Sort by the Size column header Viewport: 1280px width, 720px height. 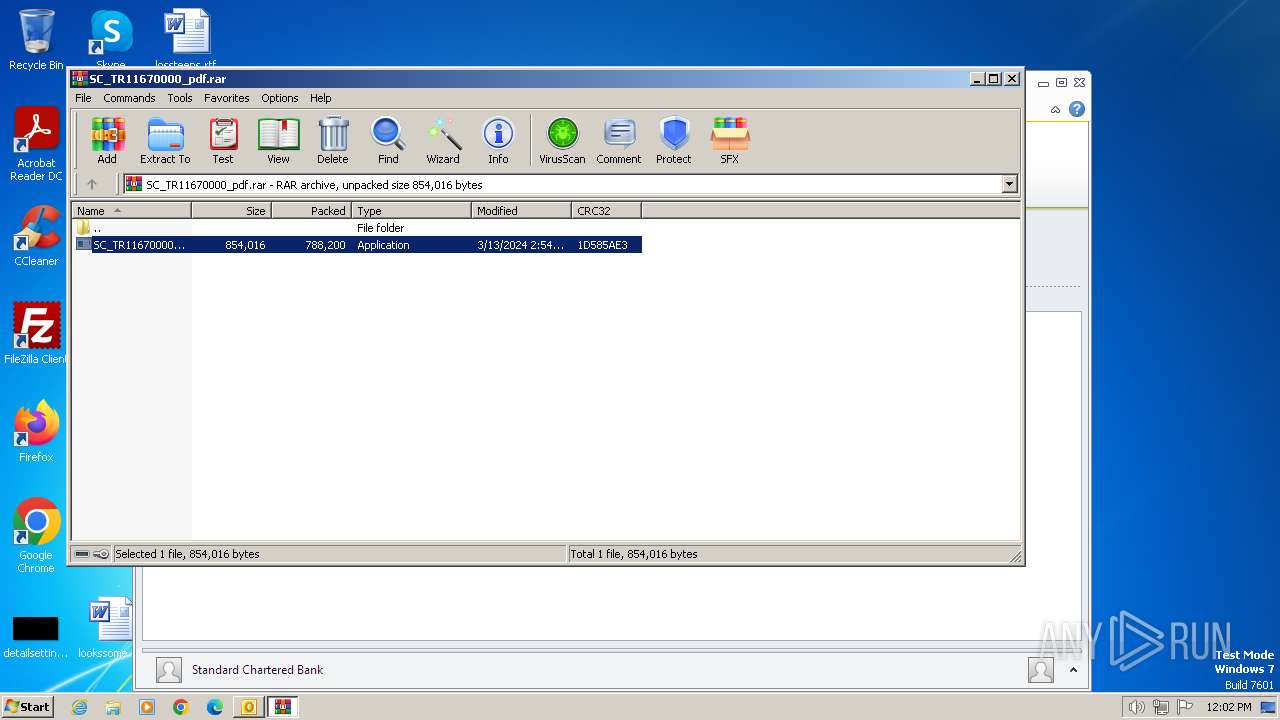coord(231,210)
